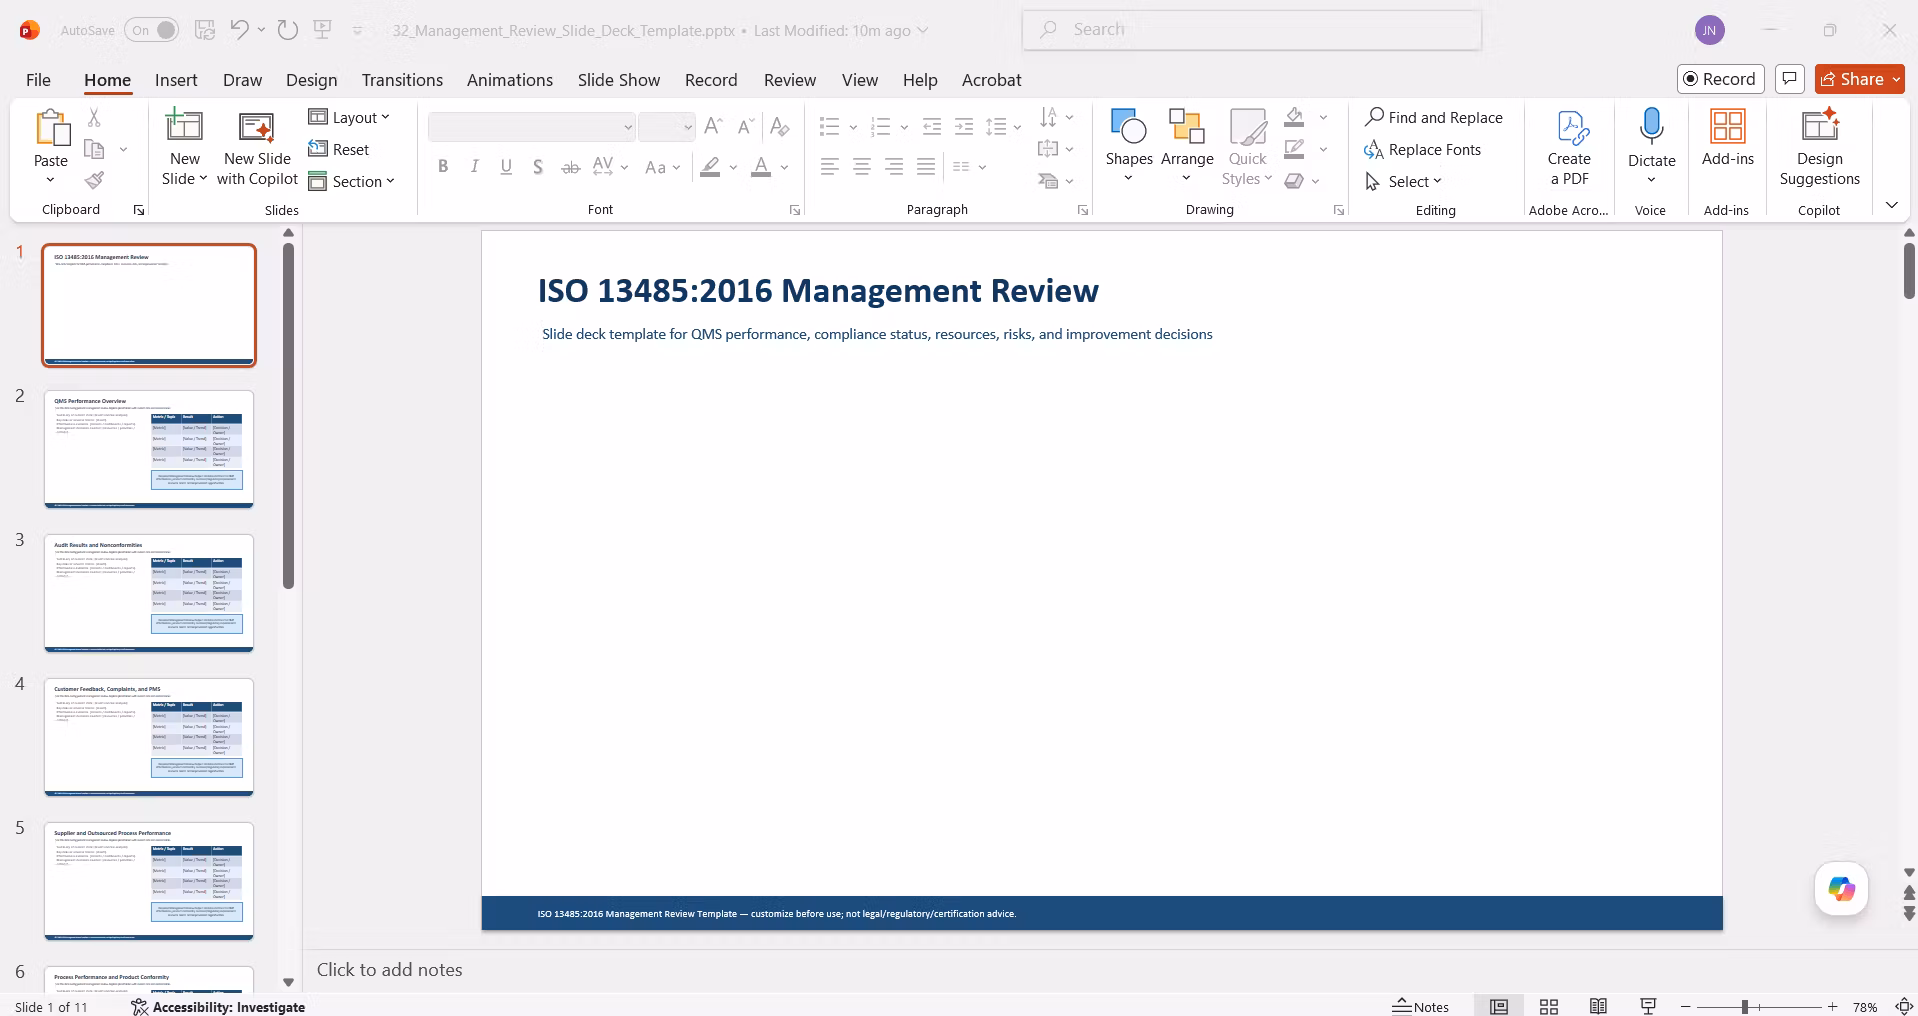The width and height of the screenshot is (1918, 1016).
Task: Select the Format Painter brush
Action: point(94,181)
